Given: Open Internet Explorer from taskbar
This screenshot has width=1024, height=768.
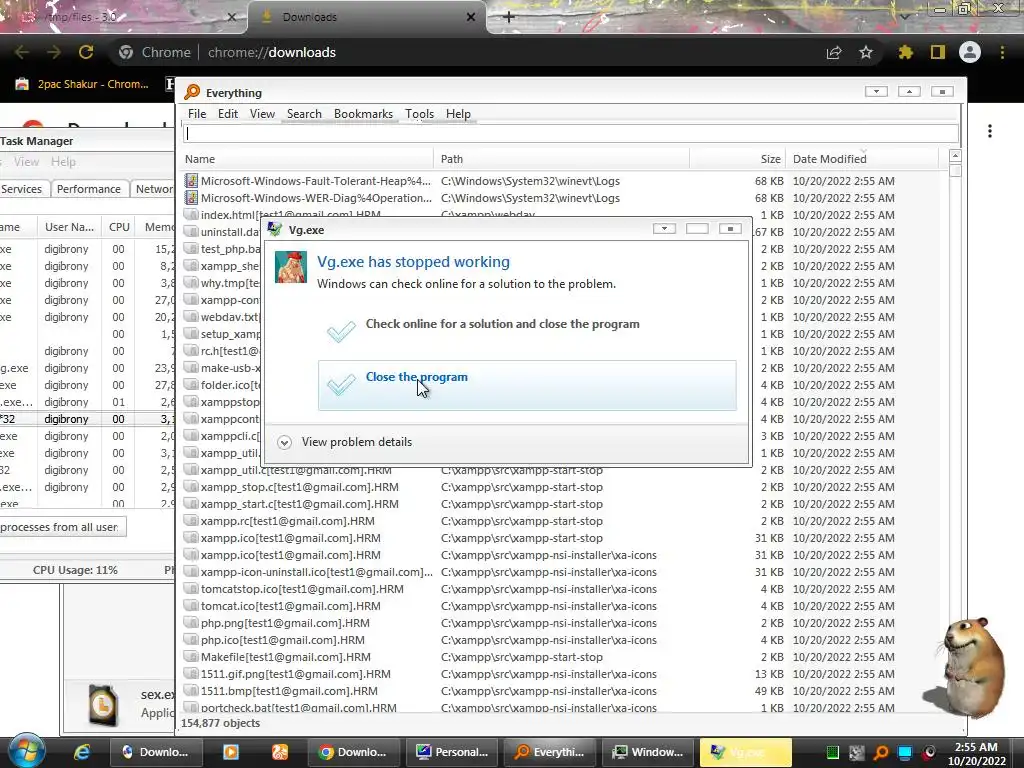Looking at the screenshot, I should click(82, 752).
